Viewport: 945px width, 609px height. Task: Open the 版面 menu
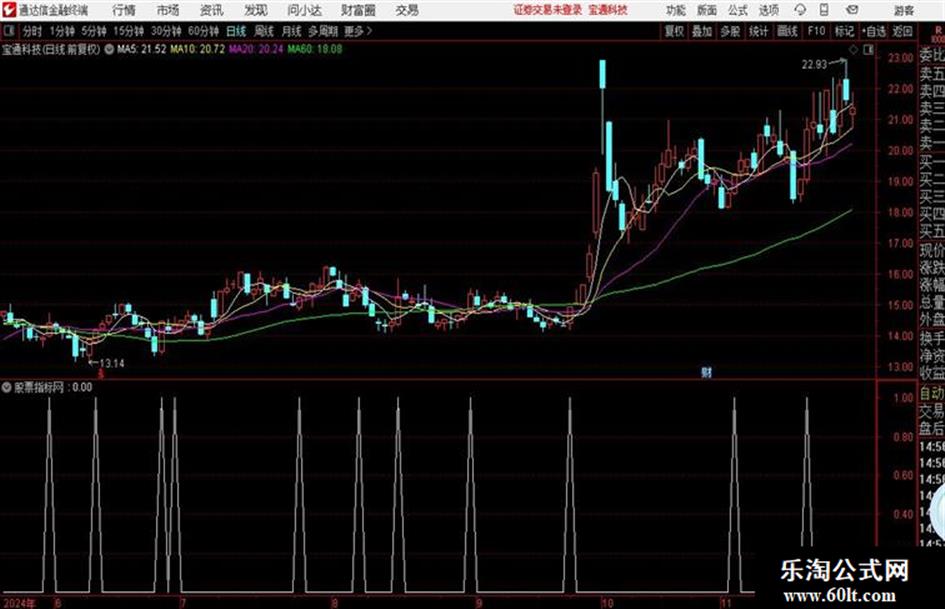coord(707,10)
